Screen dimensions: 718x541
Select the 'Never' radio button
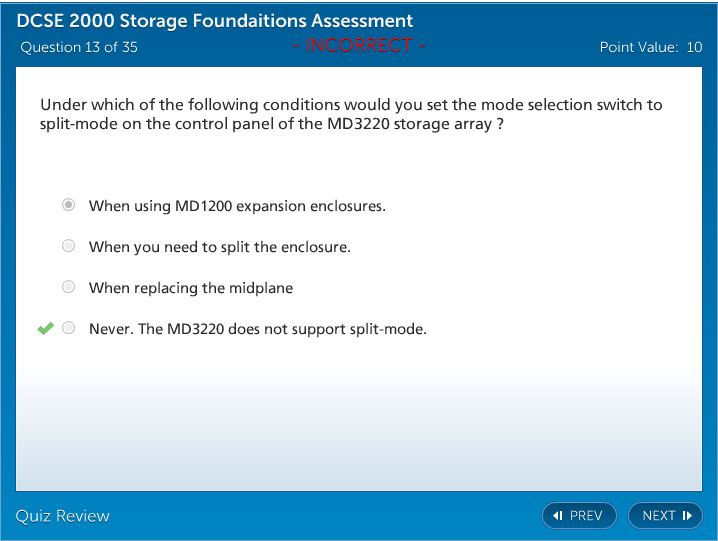(68, 328)
